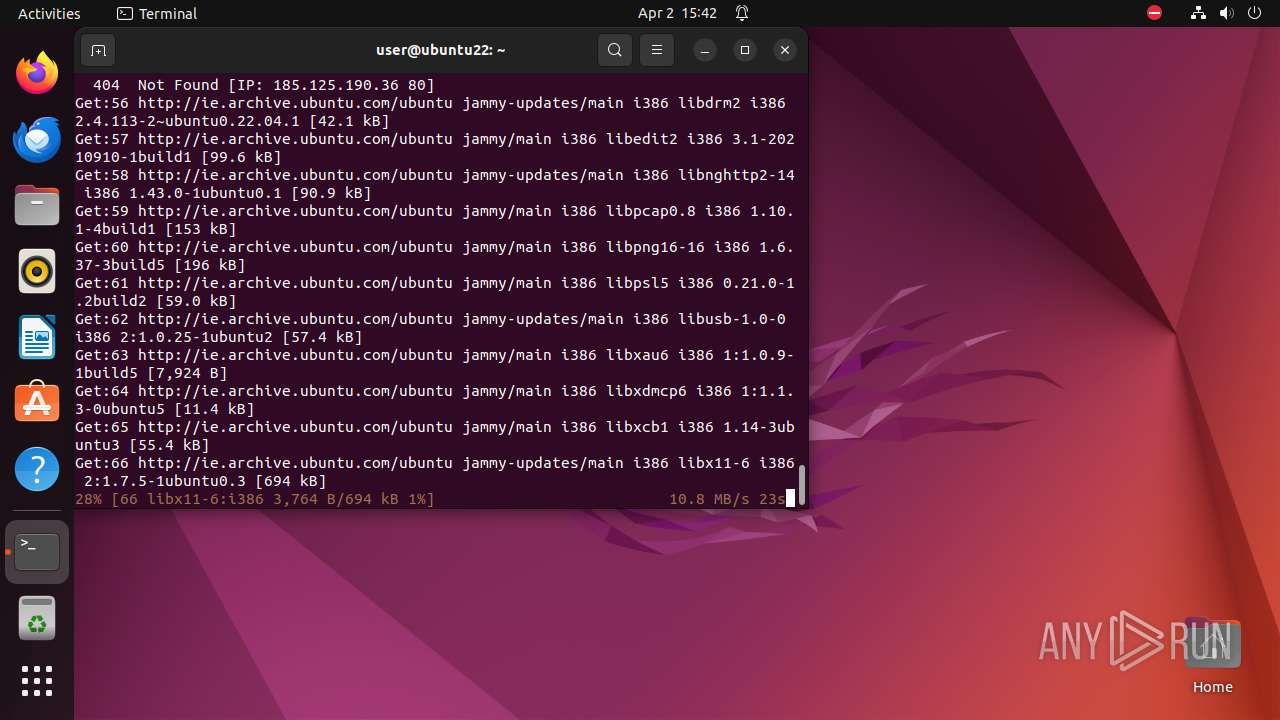Open a new terminal tab
The image size is (1280, 720).
point(98,50)
